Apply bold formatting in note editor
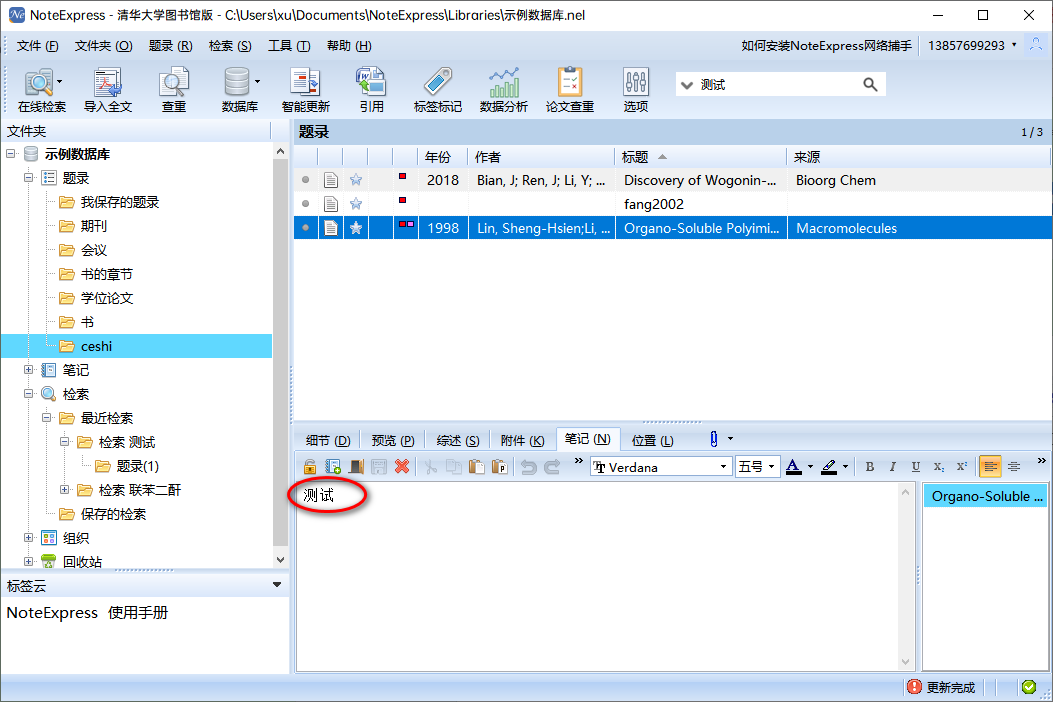This screenshot has width=1053, height=702. (x=870, y=466)
